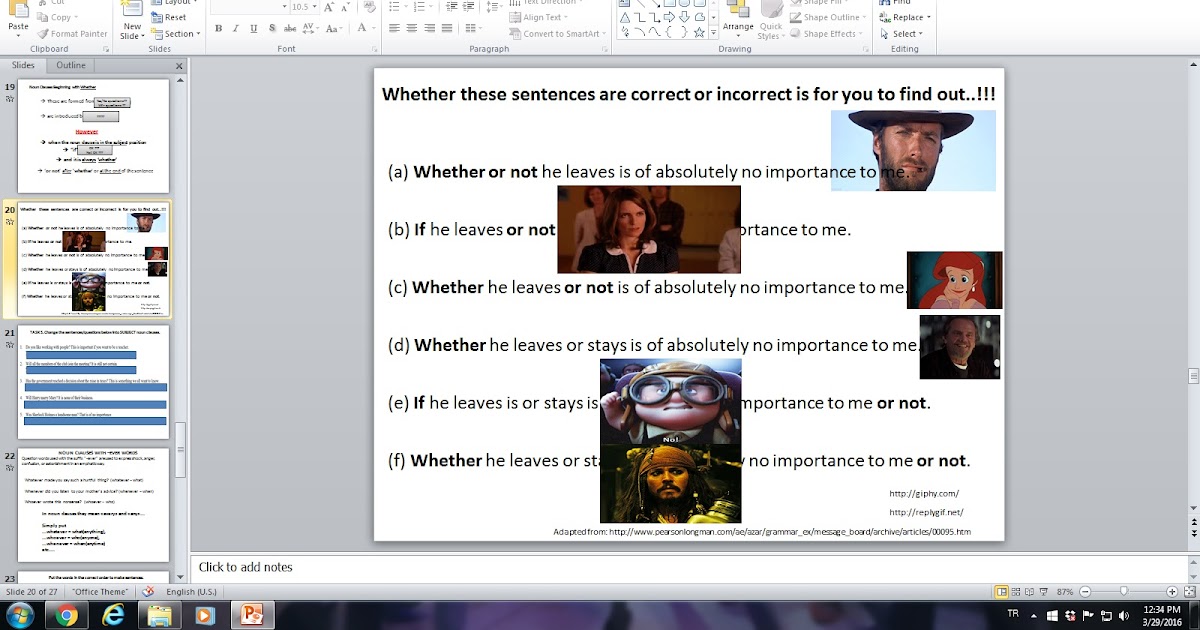1200x630 pixels.
Task: Open the Font dialog launcher
Action: 374,48
